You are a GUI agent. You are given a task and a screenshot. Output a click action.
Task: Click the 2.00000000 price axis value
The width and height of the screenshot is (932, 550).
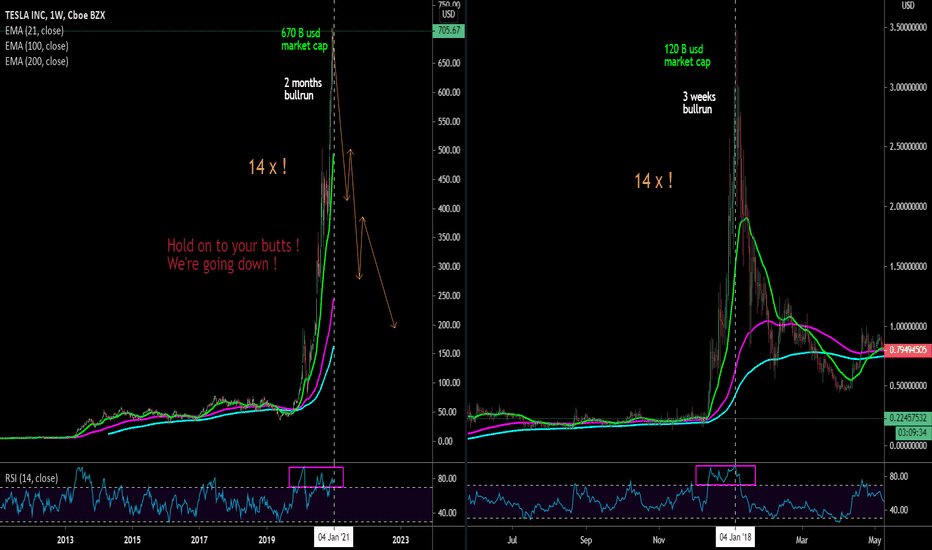tap(908, 207)
